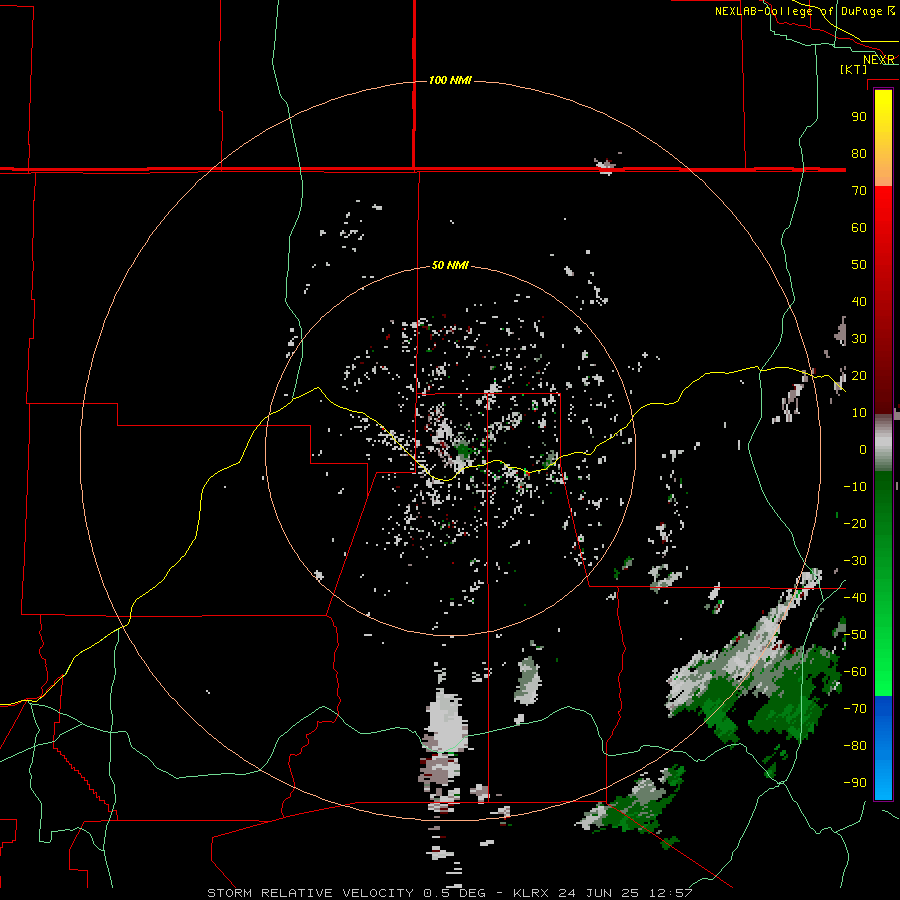The height and width of the screenshot is (900, 900).
Task: Pick the green inbound segment of color bar
Action: tap(883, 583)
